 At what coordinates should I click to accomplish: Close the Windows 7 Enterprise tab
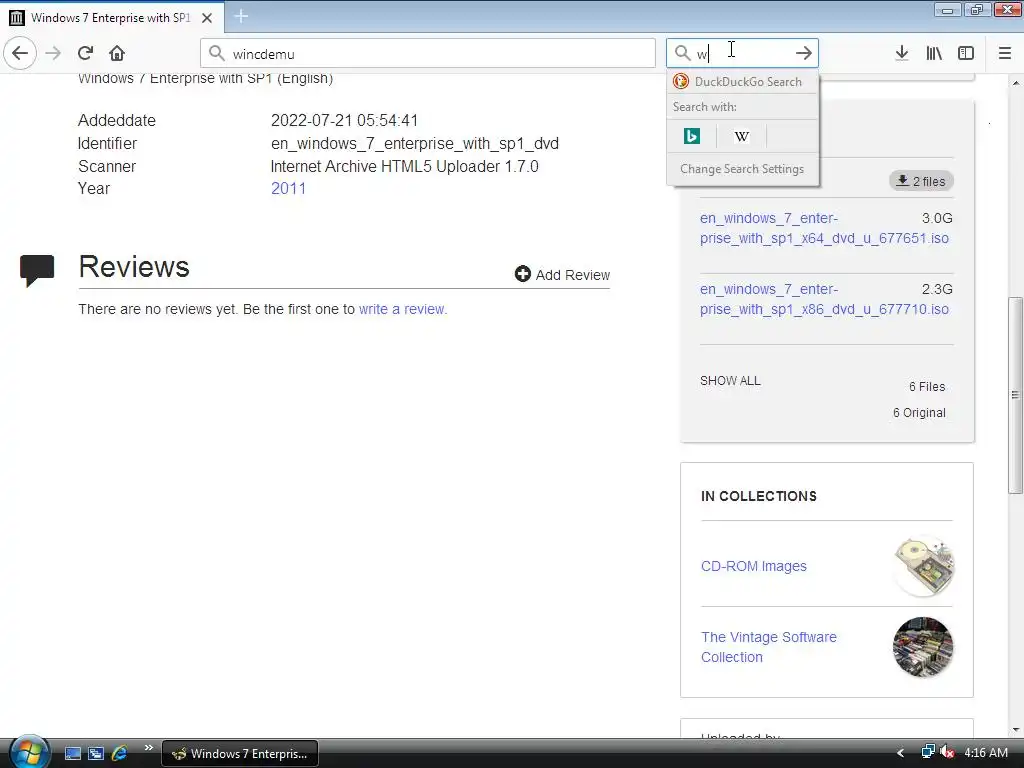pos(207,18)
